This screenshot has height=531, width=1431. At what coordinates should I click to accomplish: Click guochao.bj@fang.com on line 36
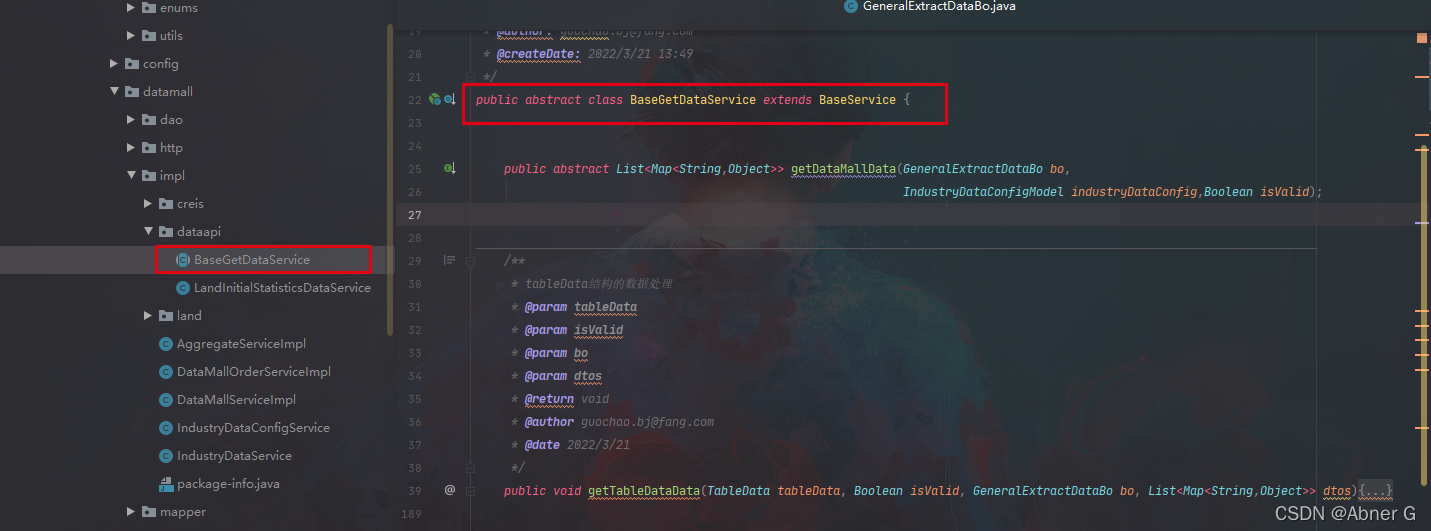click(648, 422)
